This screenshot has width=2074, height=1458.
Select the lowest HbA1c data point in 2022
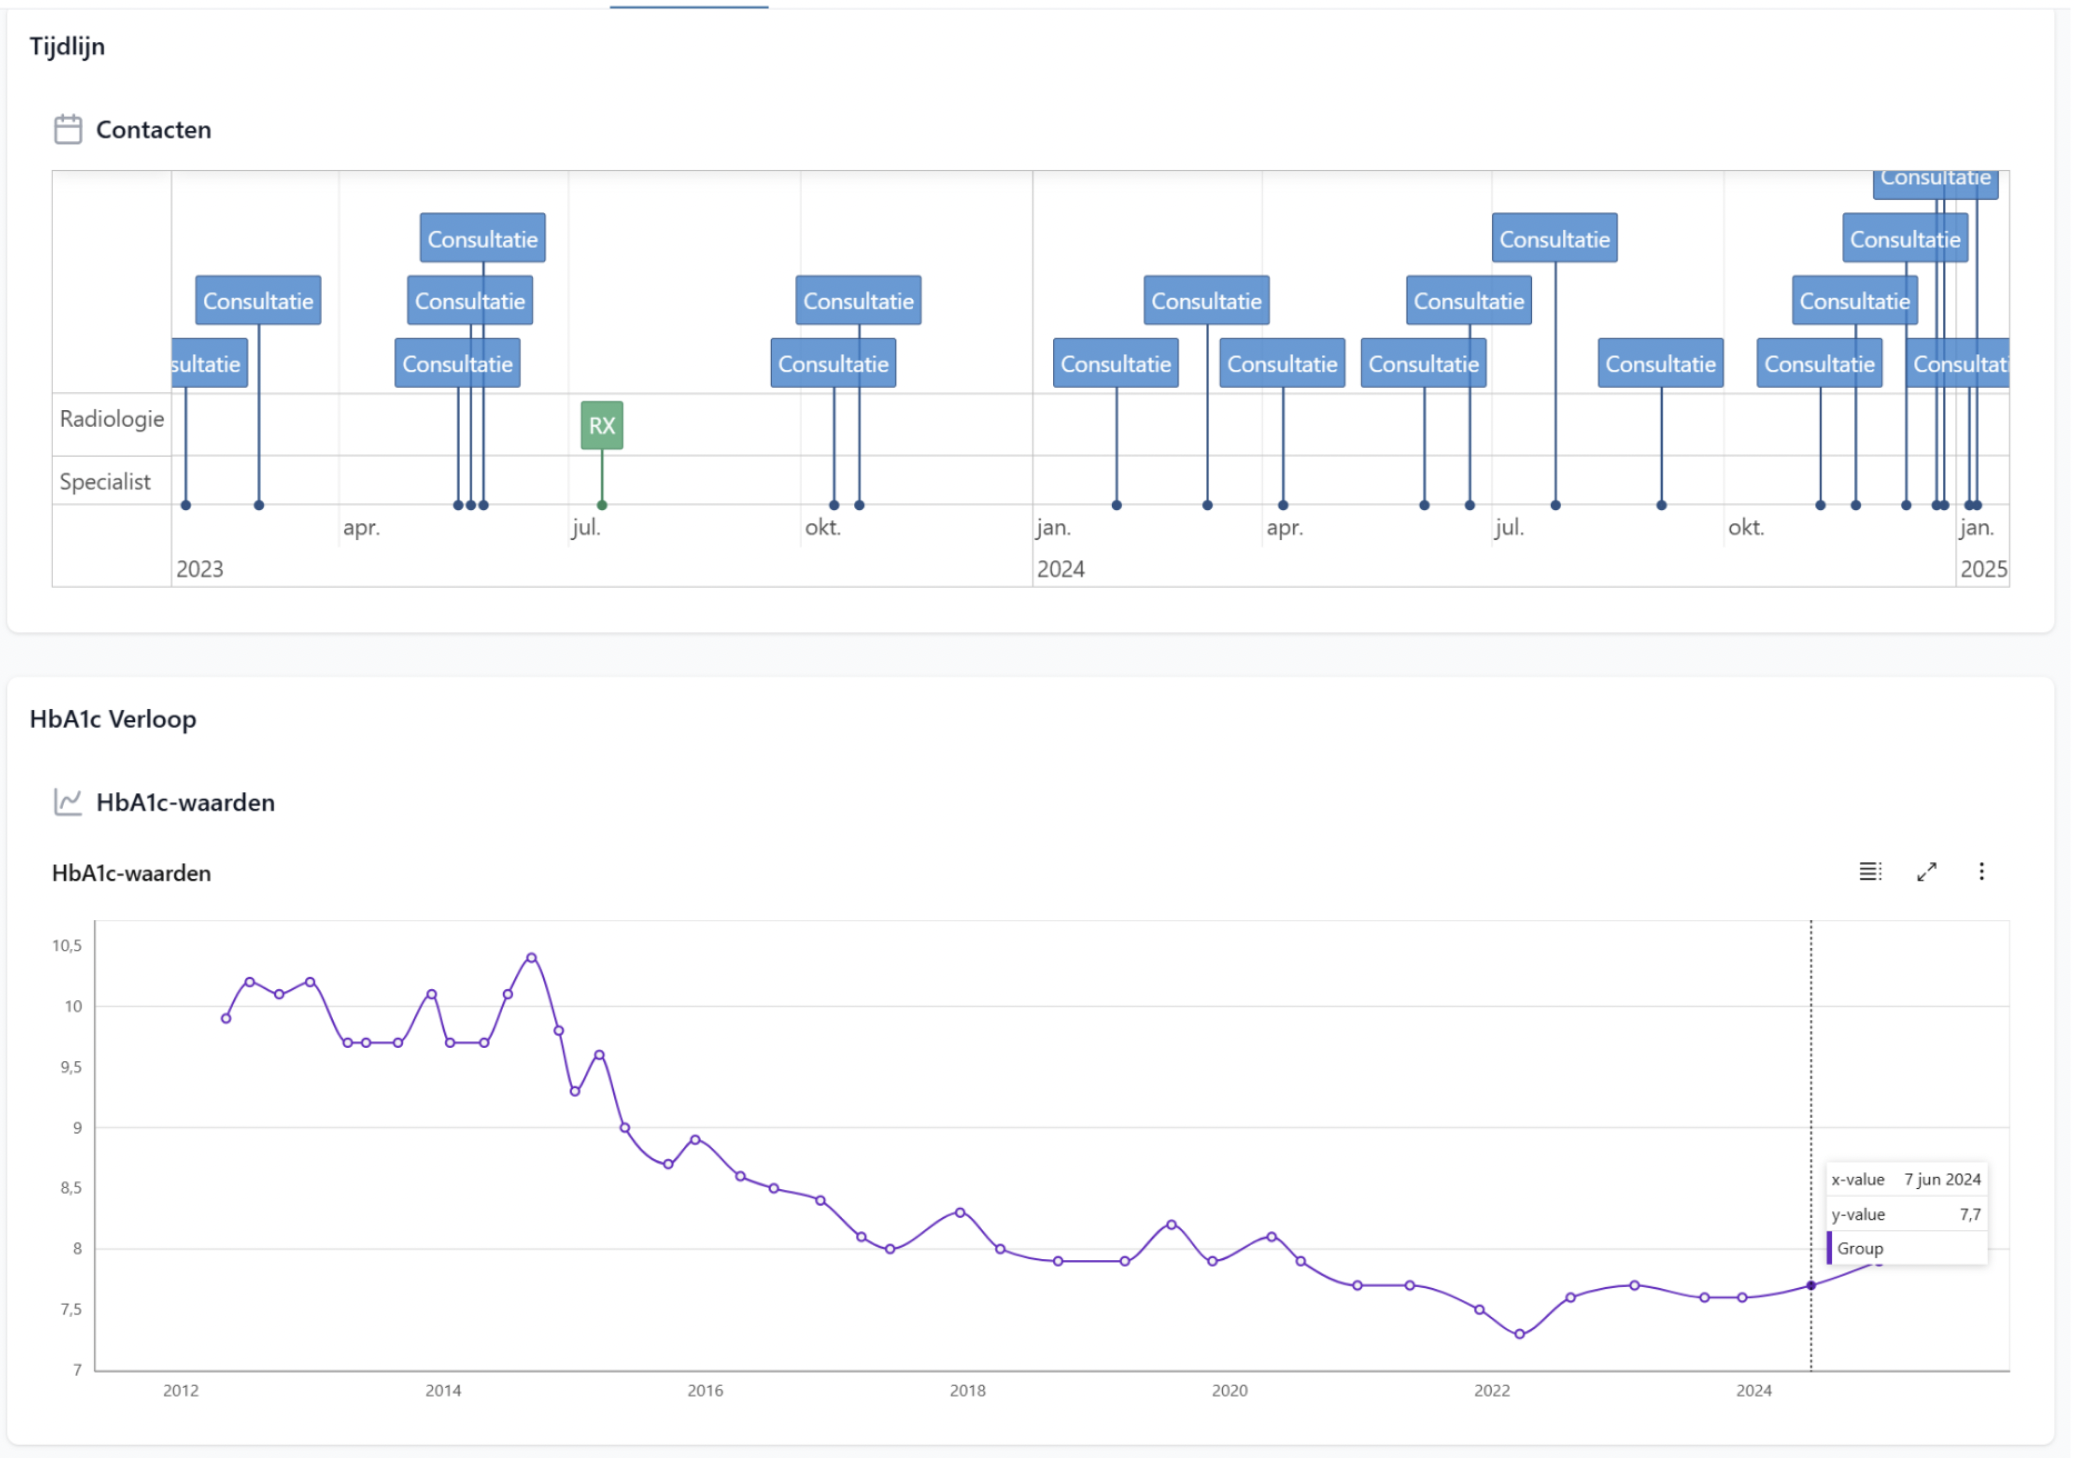click(x=1520, y=1334)
